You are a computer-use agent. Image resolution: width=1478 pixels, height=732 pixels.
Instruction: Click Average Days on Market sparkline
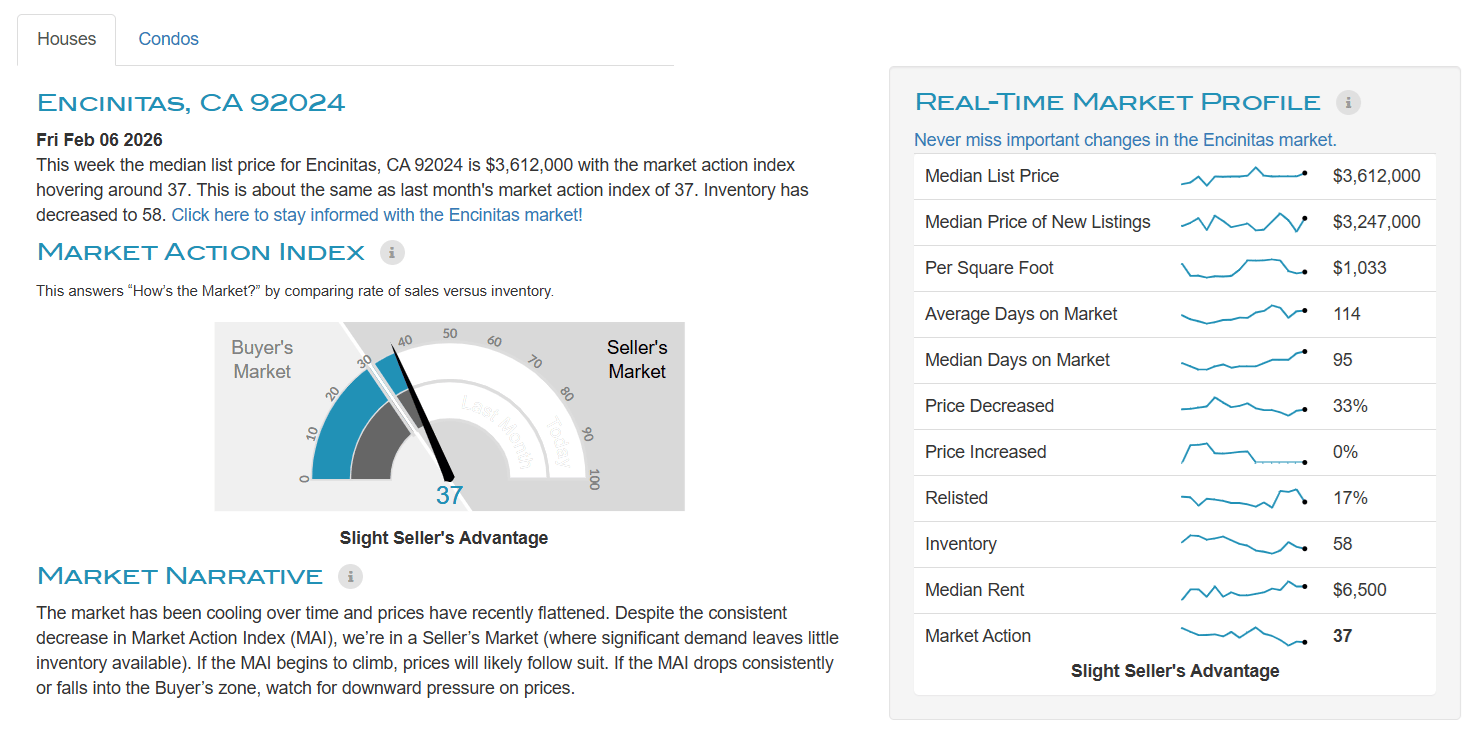(1244, 314)
